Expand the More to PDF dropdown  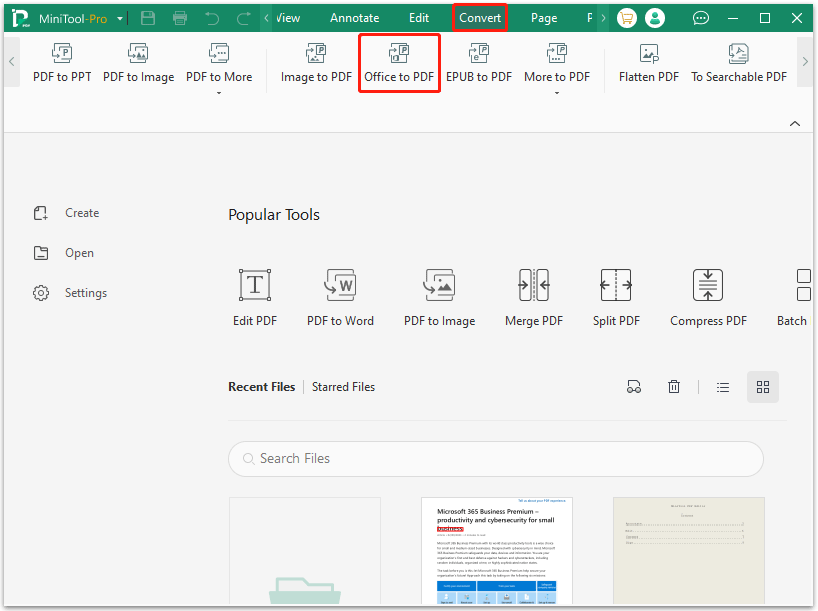557,93
